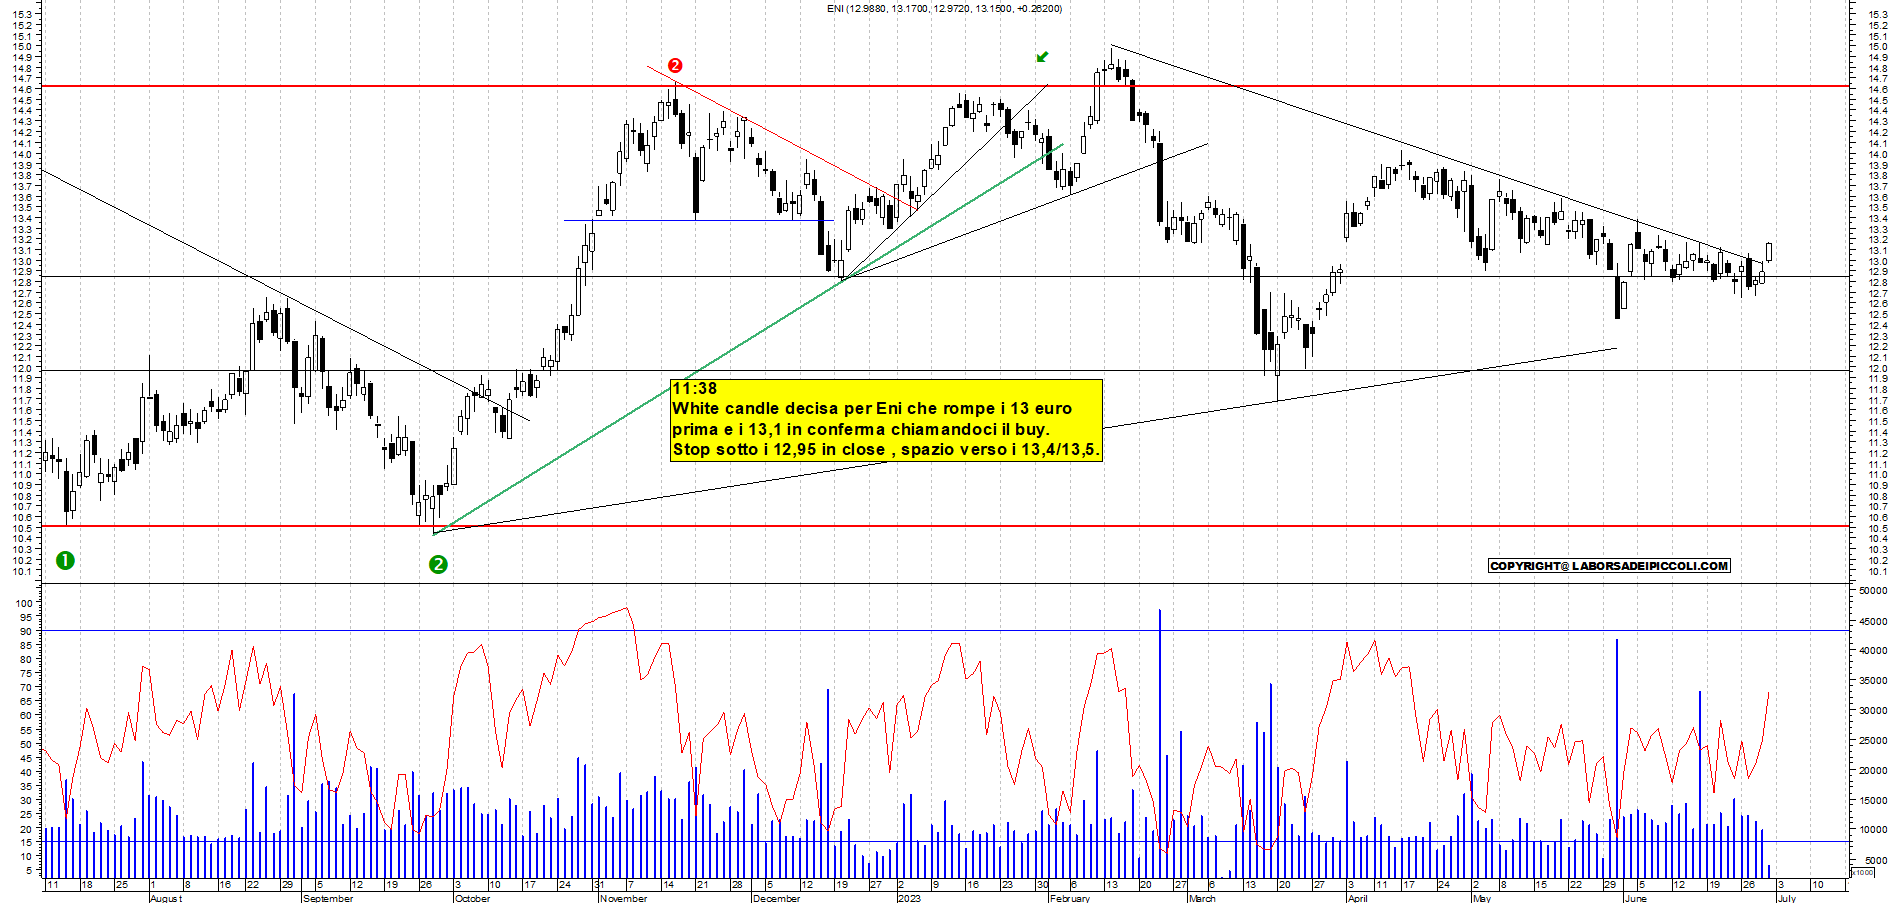The image size is (1890, 903).
Task: Click the 2023 year label on the time axis
Action: [x=910, y=898]
